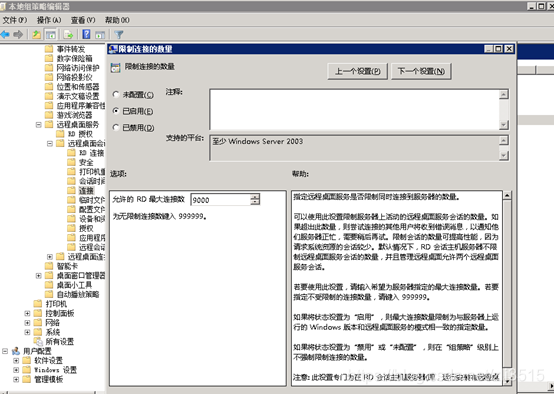Maximize the 限制连接的数量 dialog

[498, 49]
